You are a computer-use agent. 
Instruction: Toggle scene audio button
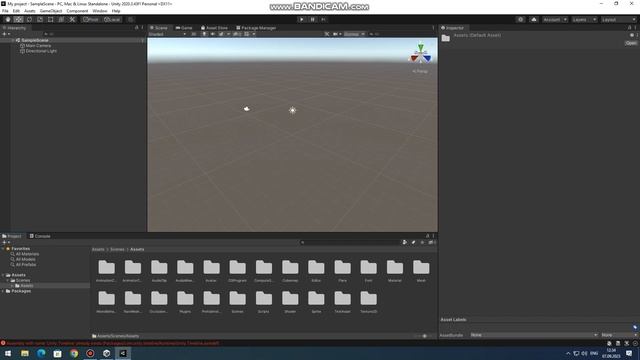click(213, 34)
